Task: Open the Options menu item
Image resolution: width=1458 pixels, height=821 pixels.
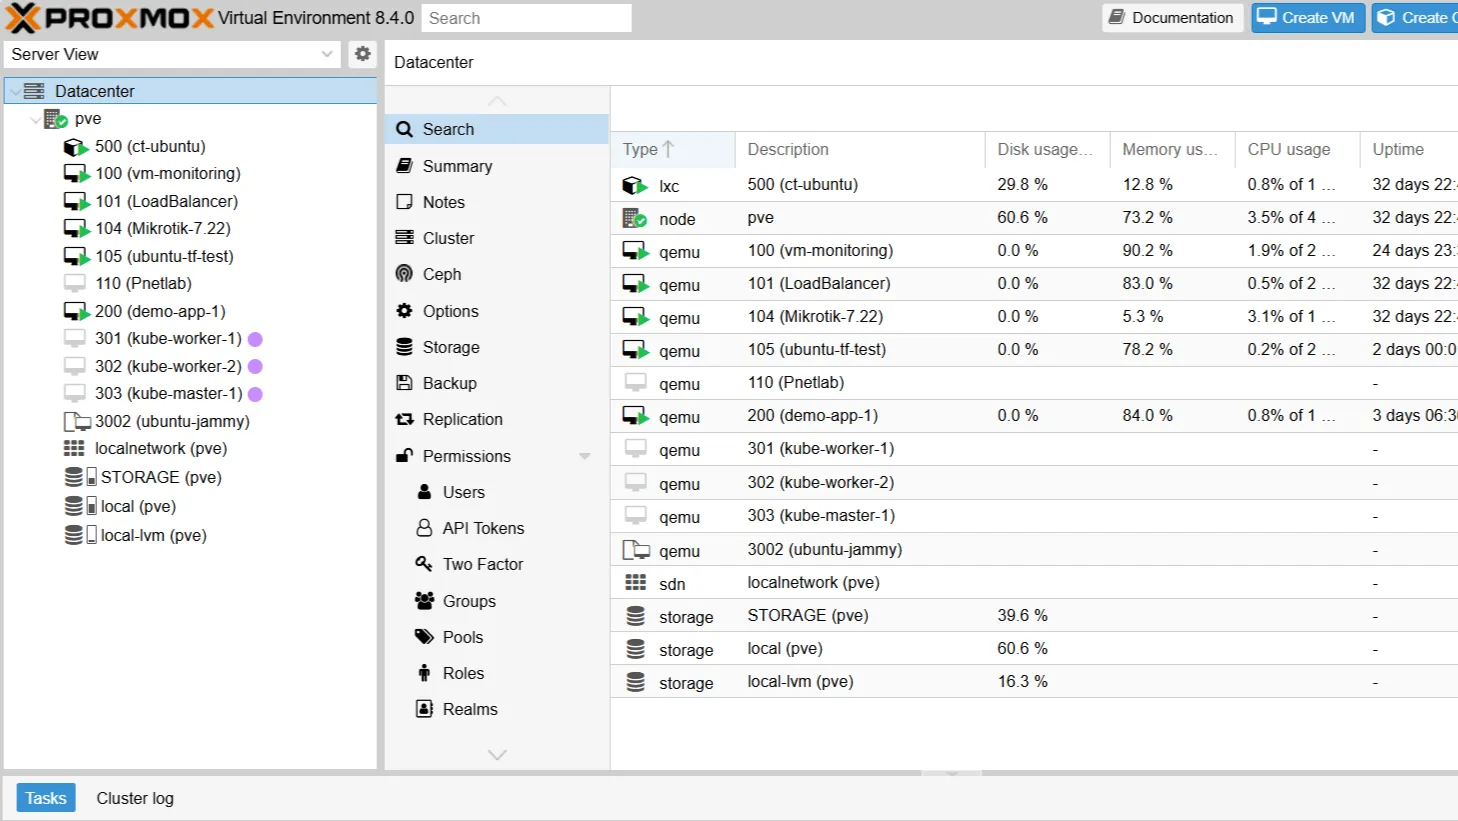Action: point(496,311)
